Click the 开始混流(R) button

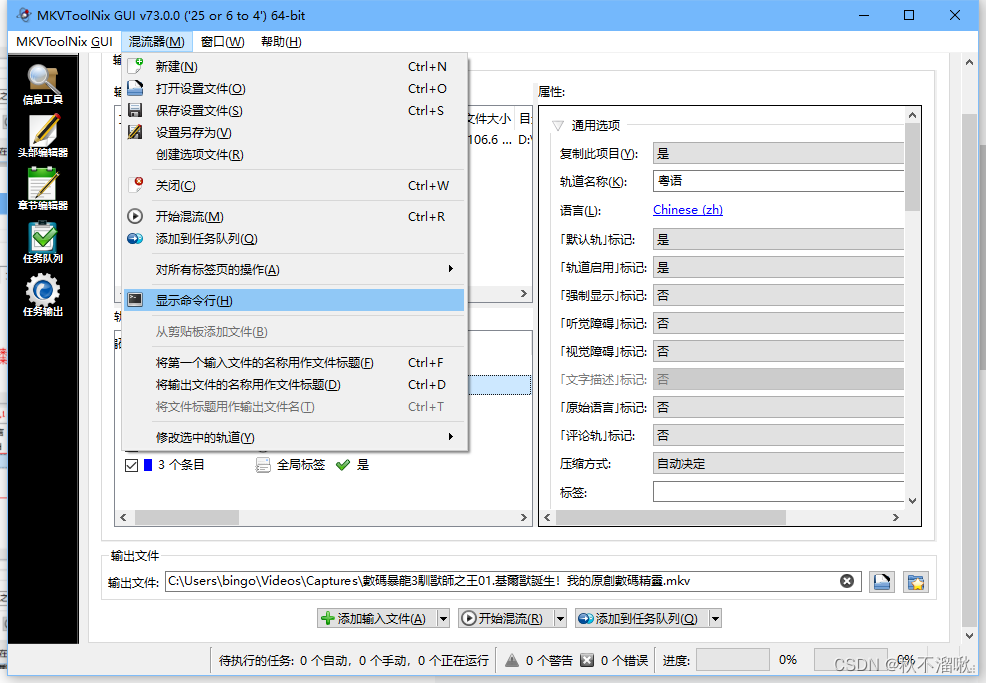506,619
